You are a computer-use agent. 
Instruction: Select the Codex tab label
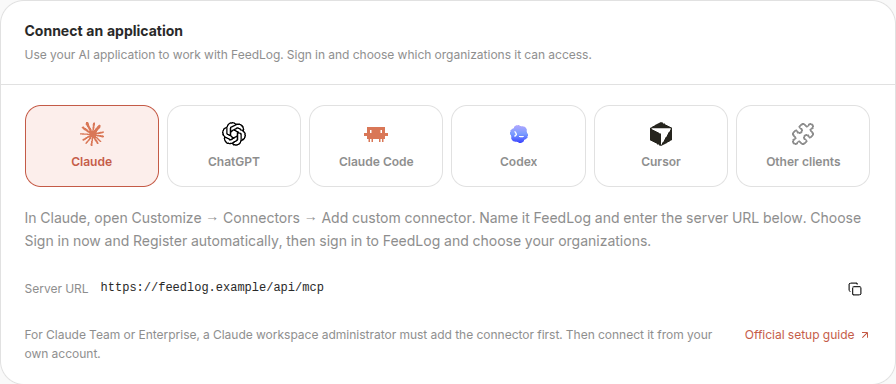[x=518, y=162]
